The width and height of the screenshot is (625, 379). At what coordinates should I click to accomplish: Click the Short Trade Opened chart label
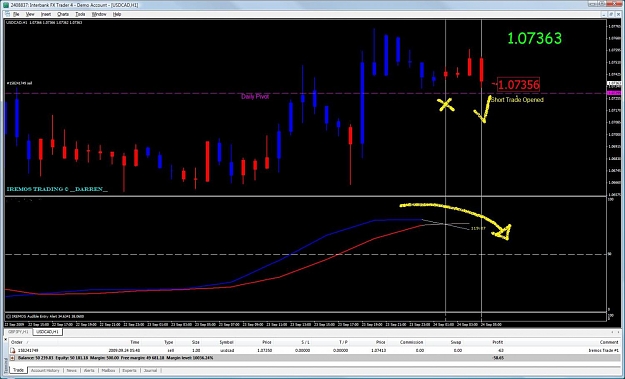click(x=517, y=100)
